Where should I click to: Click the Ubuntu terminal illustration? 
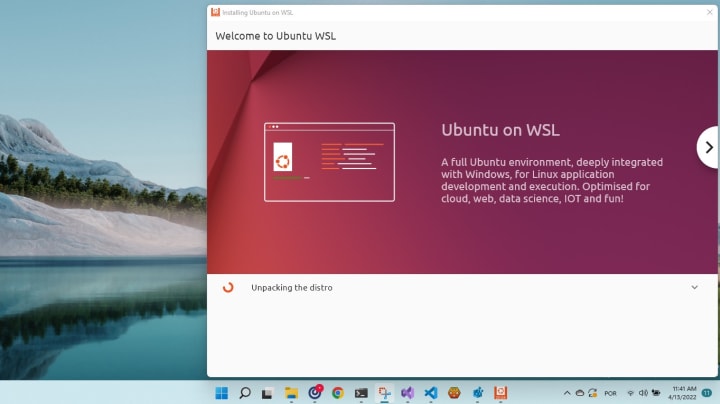pyautogui.click(x=329, y=162)
